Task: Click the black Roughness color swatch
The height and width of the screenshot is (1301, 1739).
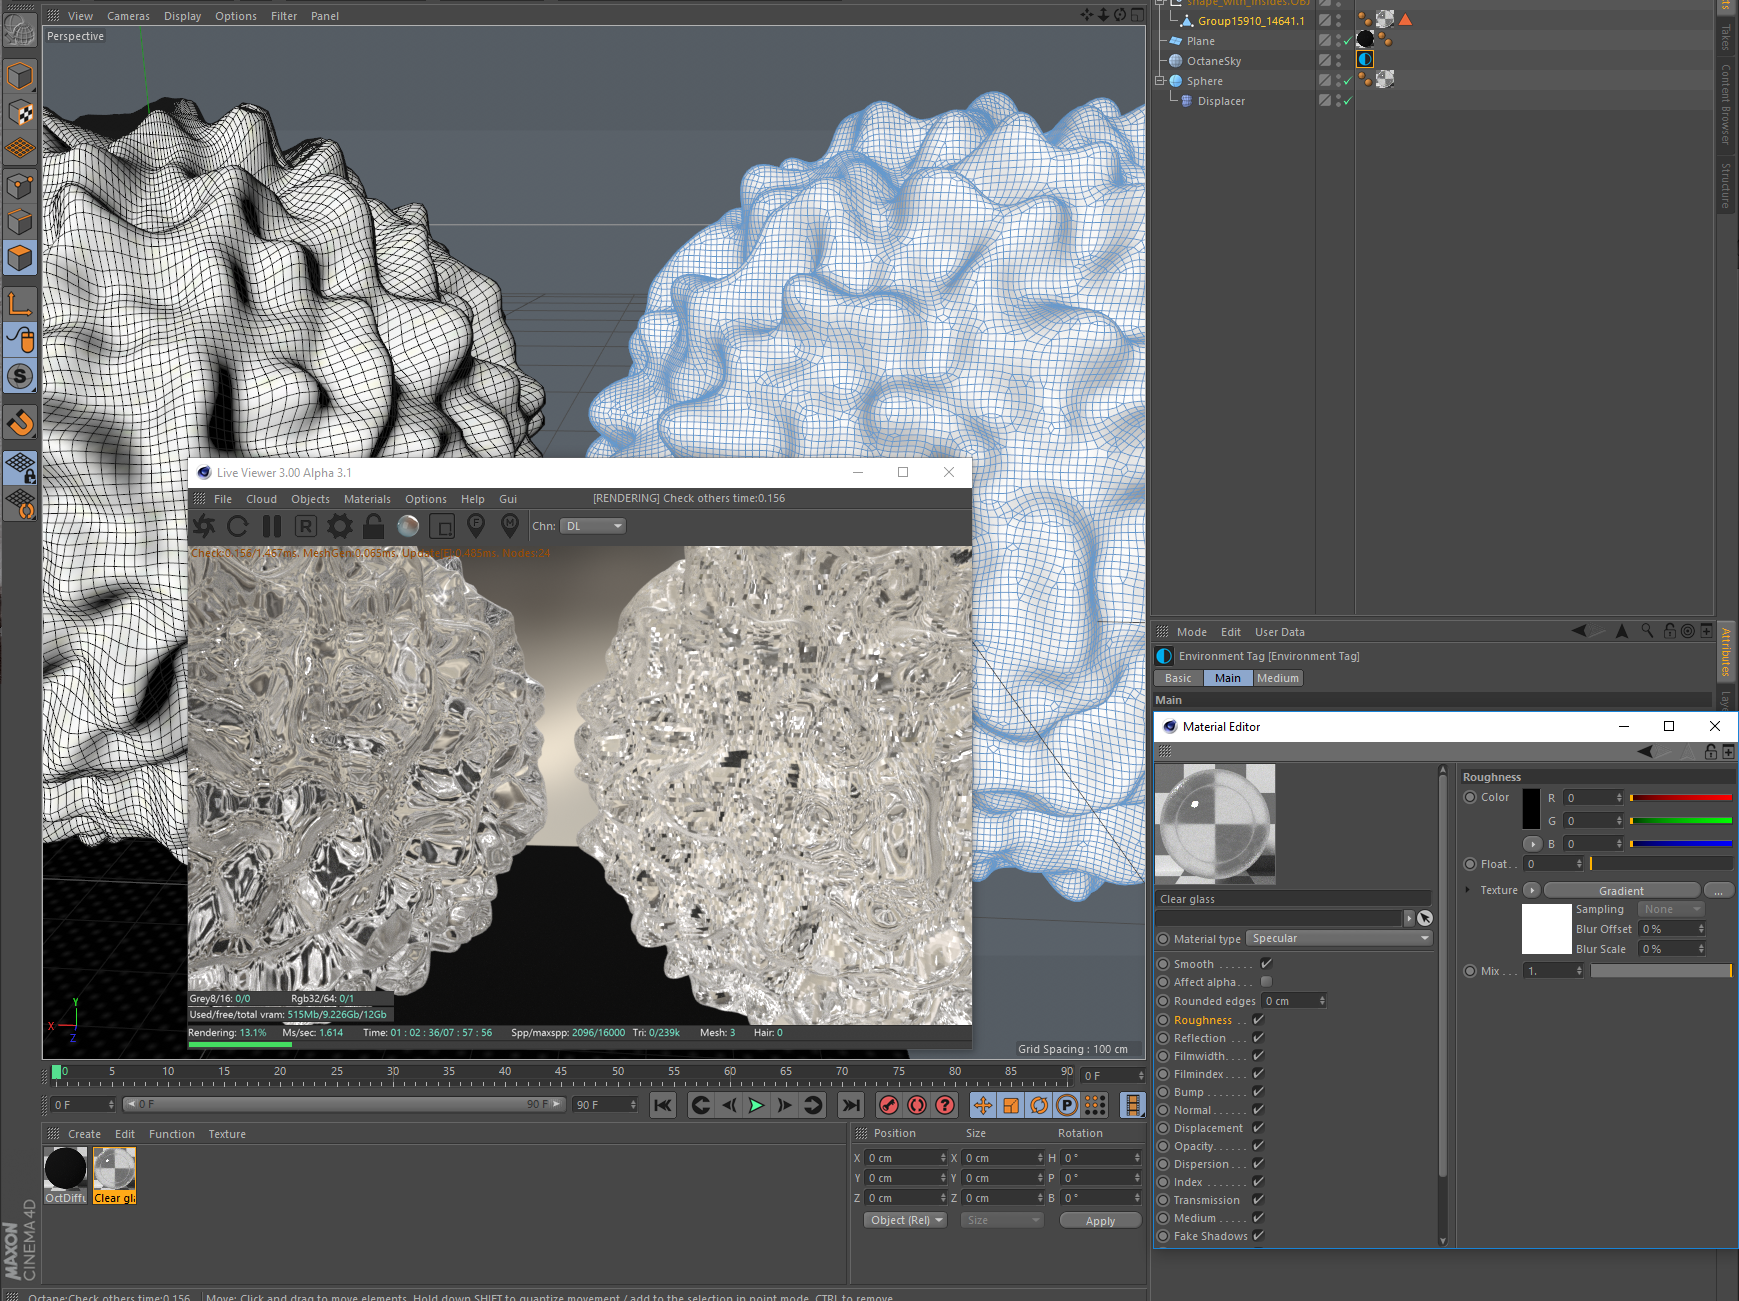Action: point(1531,808)
